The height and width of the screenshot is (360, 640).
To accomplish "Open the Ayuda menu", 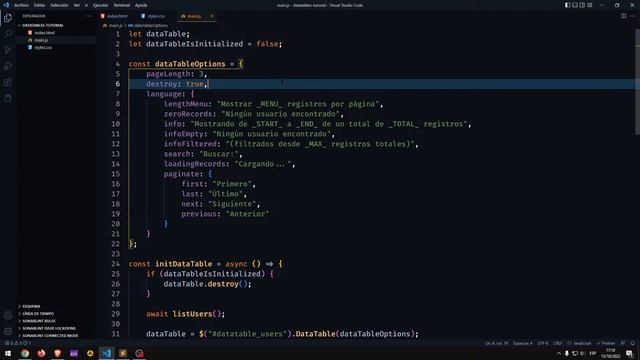I will click(141, 5).
